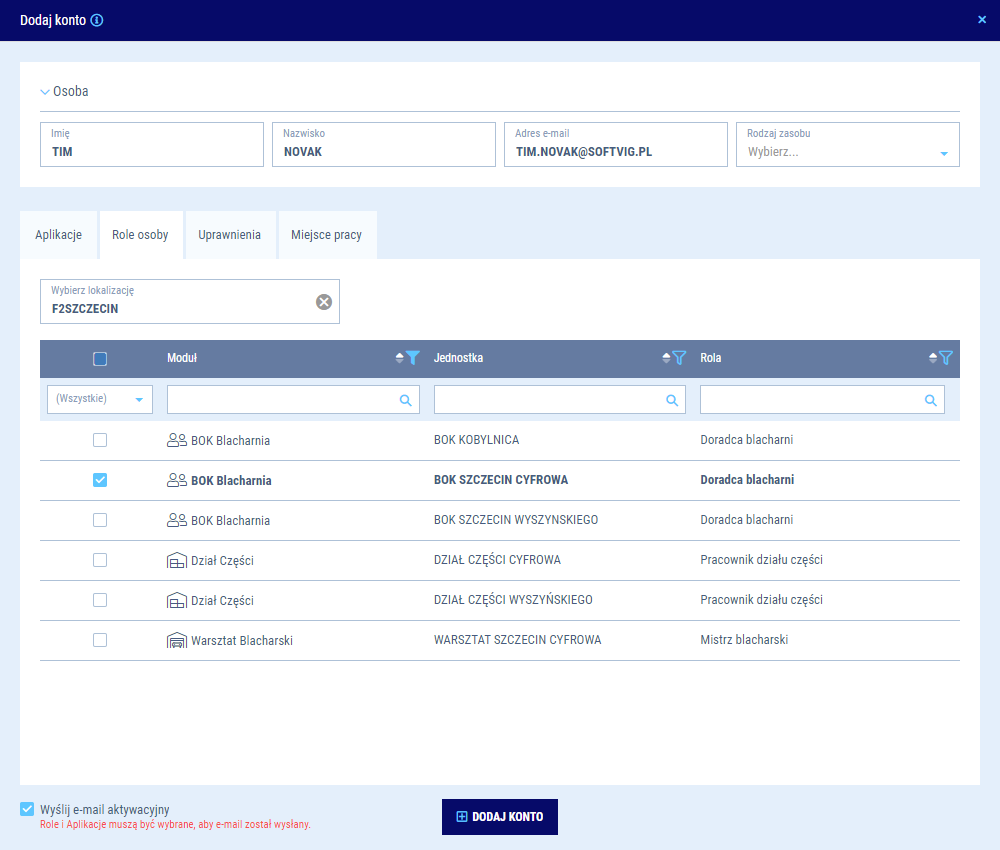Open the Uprawnienia tab
This screenshot has width=1000, height=850.
[x=229, y=235]
